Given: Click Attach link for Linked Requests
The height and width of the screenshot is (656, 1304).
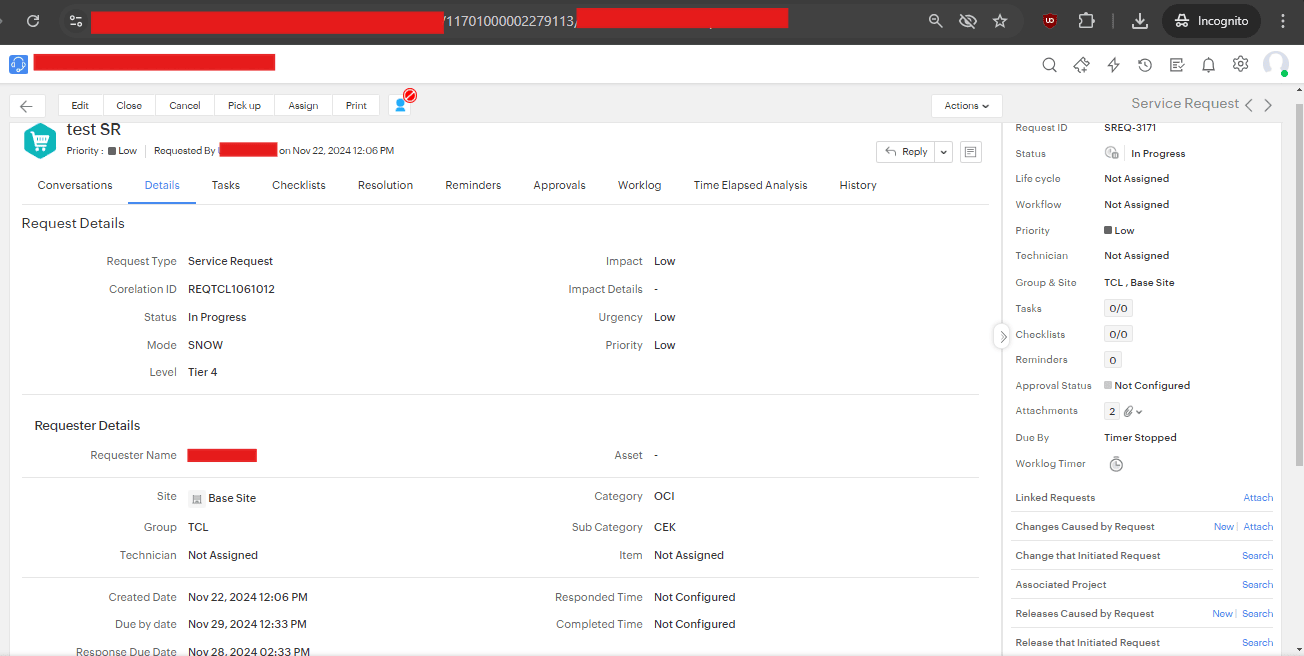Looking at the screenshot, I should pos(1257,497).
